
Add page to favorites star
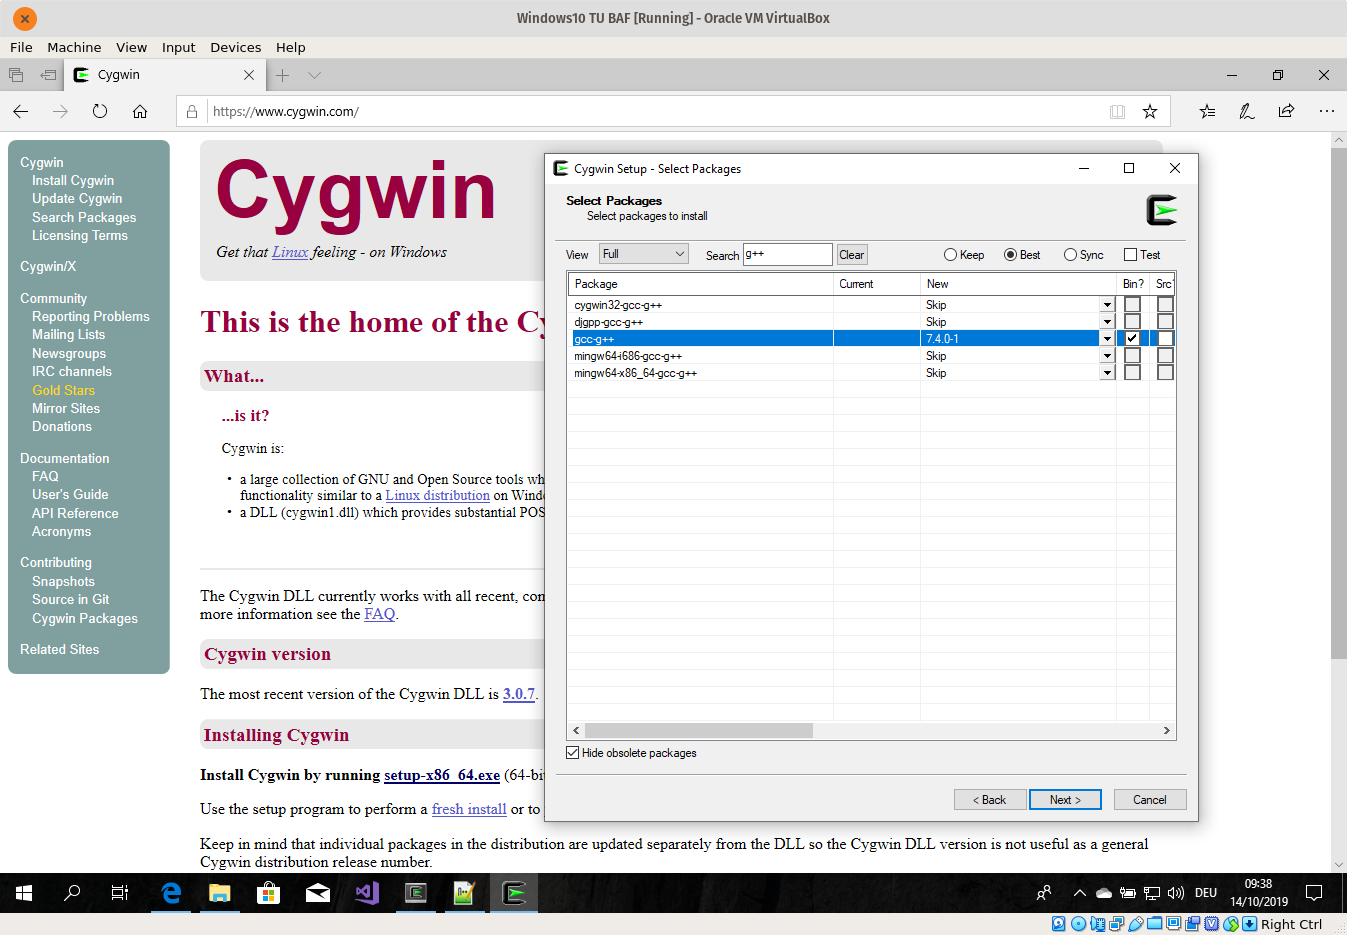click(x=1150, y=111)
